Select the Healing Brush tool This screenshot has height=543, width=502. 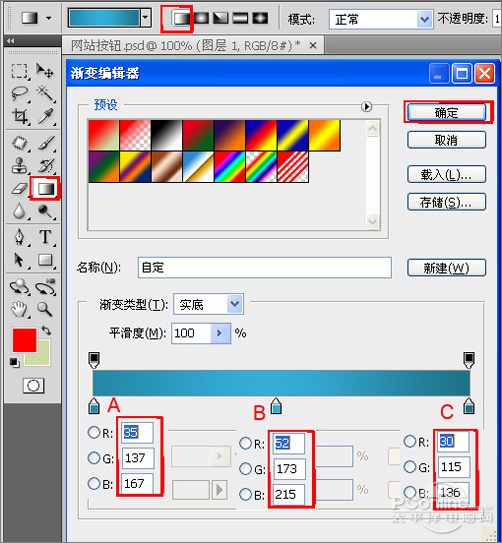click(x=20, y=143)
